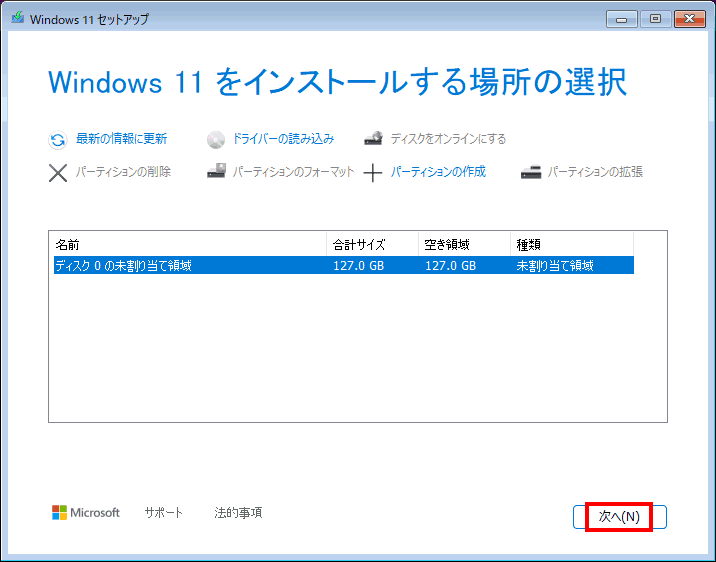The width and height of the screenshot is (716, 562).
Task: Click 127.0 GB free space cell
Action: coord(451,266)
